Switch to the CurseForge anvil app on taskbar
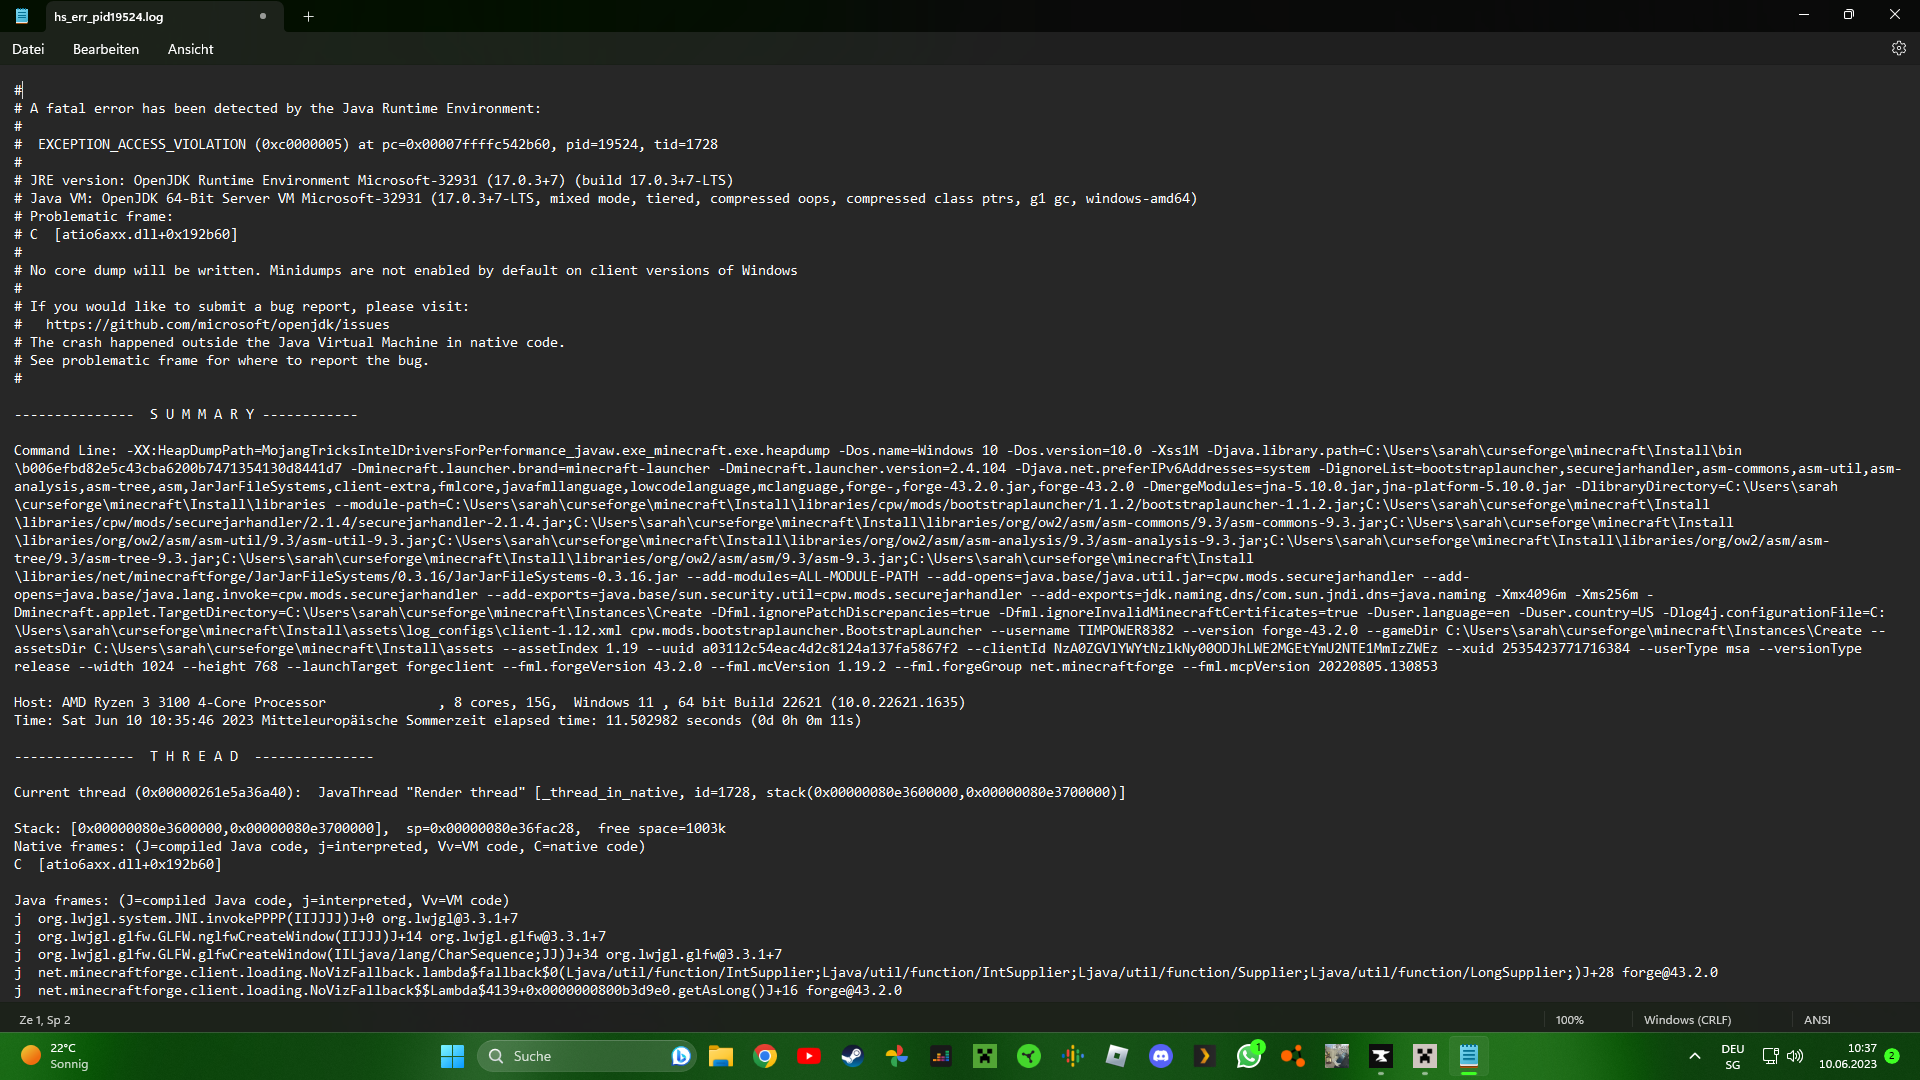Screen dimensions: 1920x1080 click(x=1381, y=1056)
